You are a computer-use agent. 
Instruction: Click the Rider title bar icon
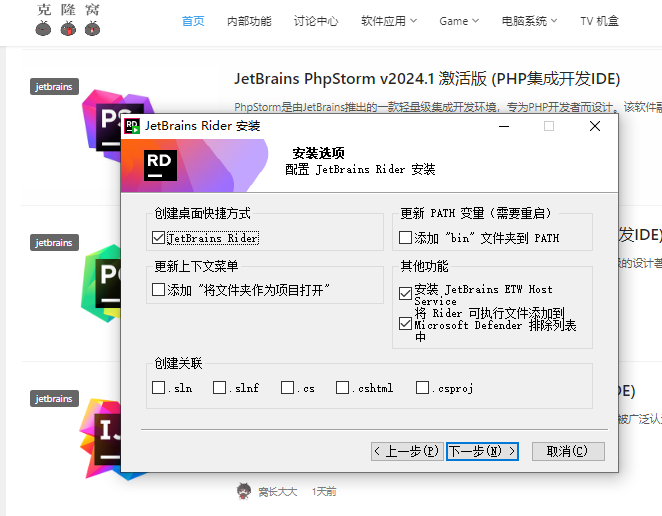click(132, 126)
